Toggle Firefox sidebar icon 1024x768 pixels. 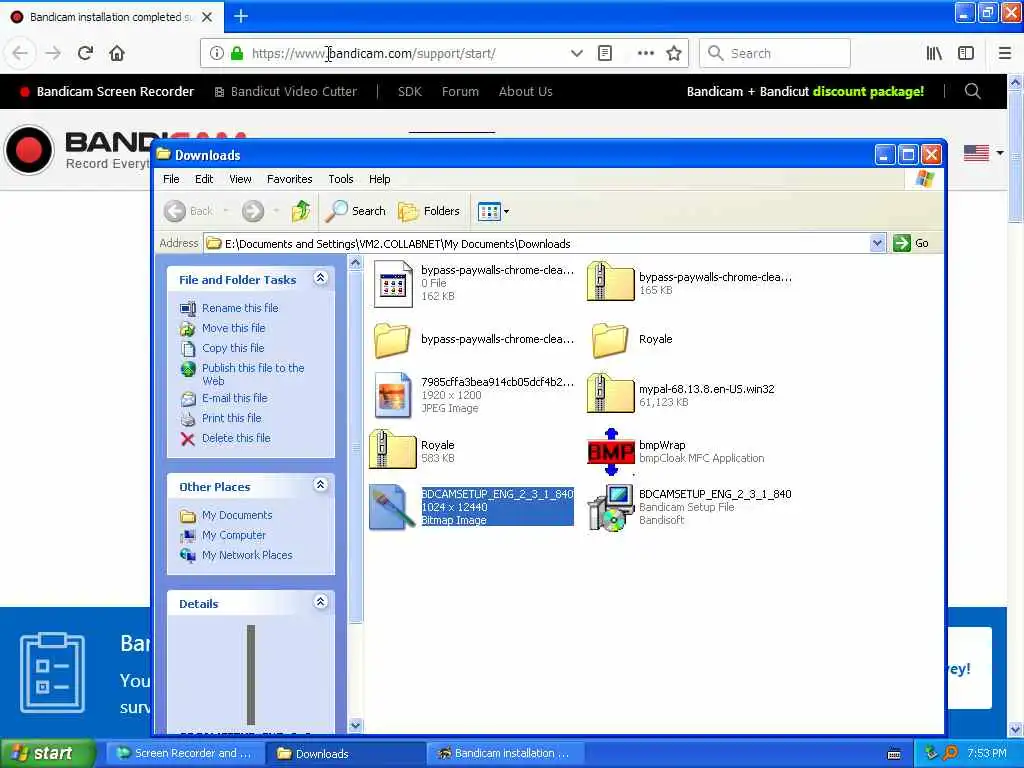coord(966,53)
